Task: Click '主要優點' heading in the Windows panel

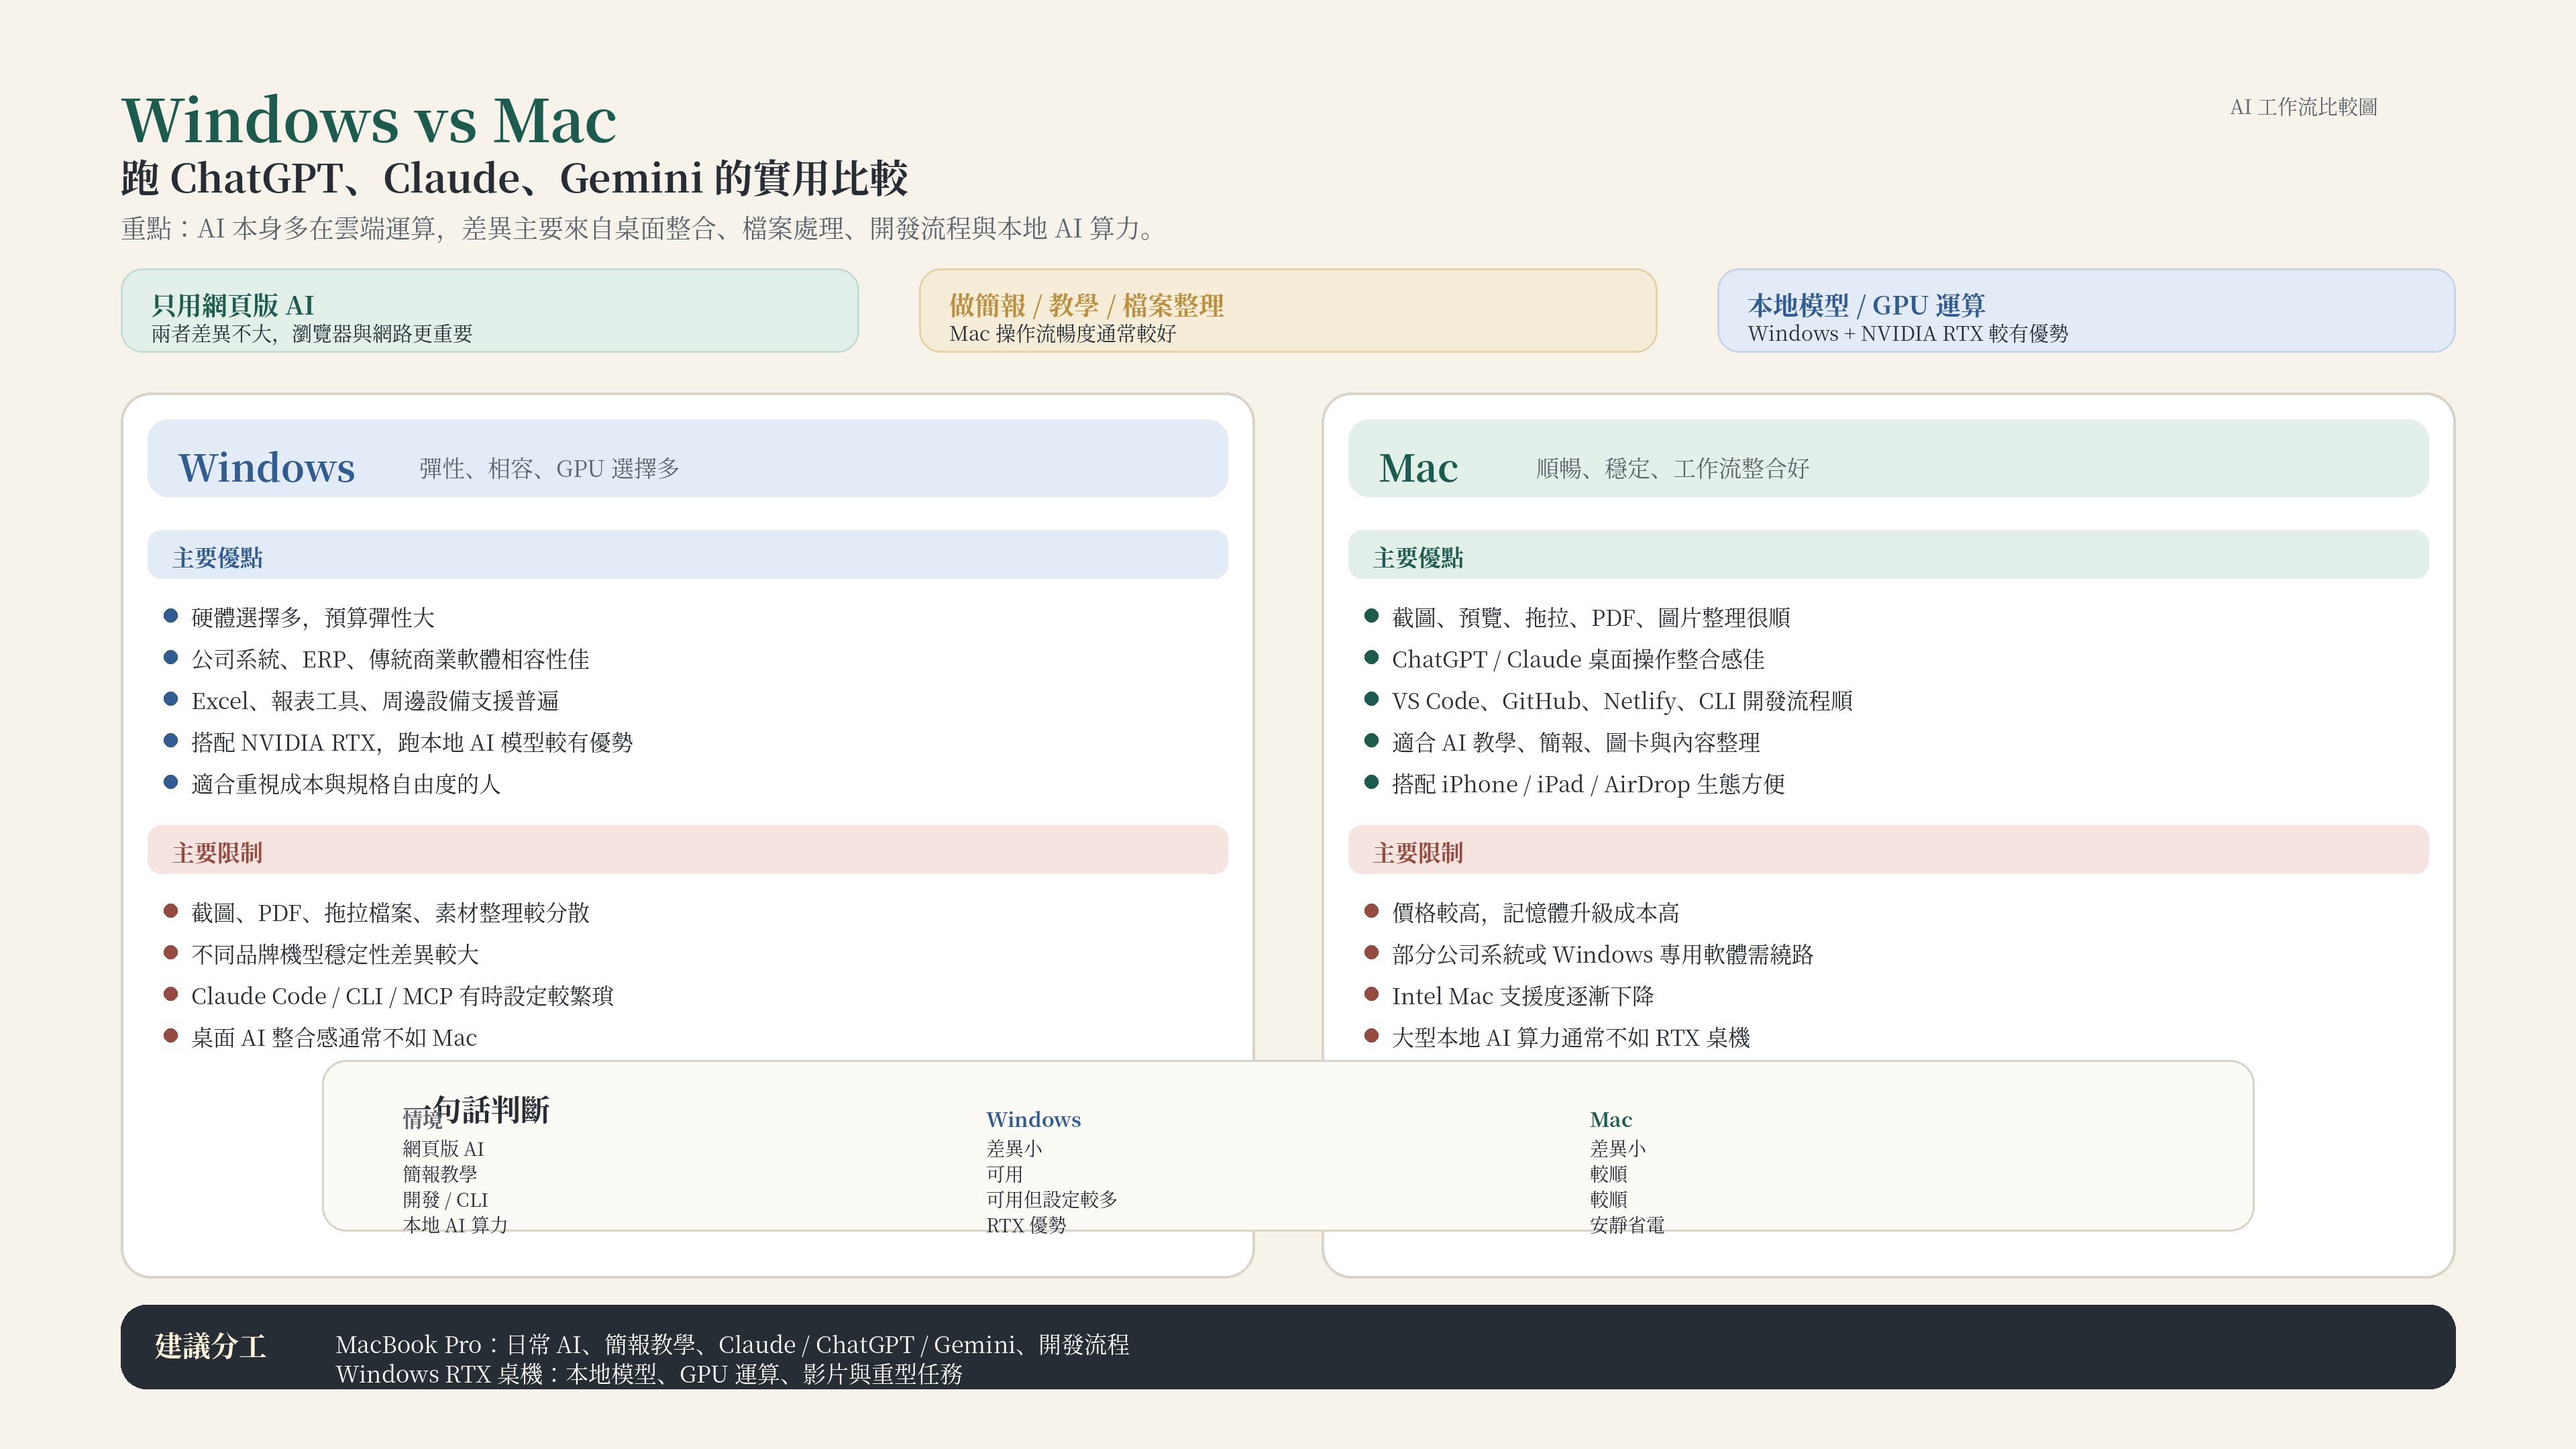Action: 217,557
